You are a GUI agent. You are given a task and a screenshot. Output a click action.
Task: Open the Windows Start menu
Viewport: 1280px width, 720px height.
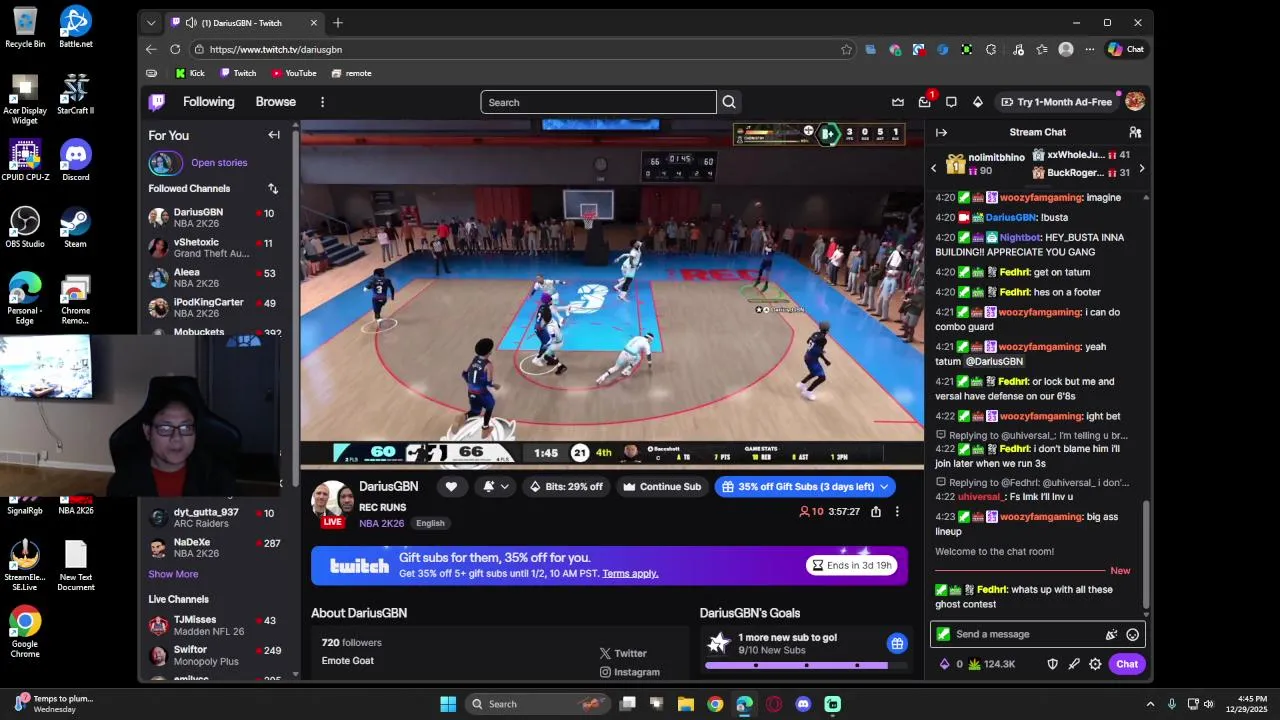[x=448, y=704]
